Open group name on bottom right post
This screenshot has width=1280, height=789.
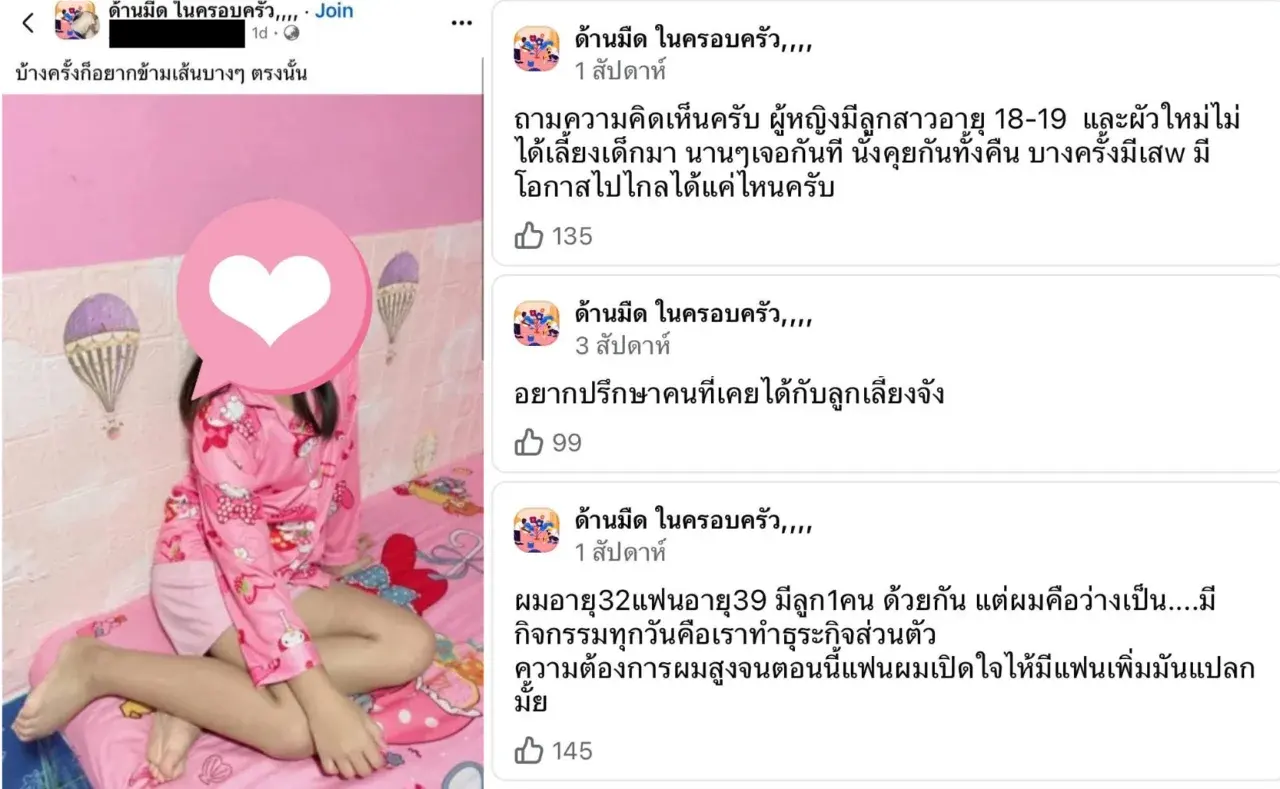click(693, 519)
